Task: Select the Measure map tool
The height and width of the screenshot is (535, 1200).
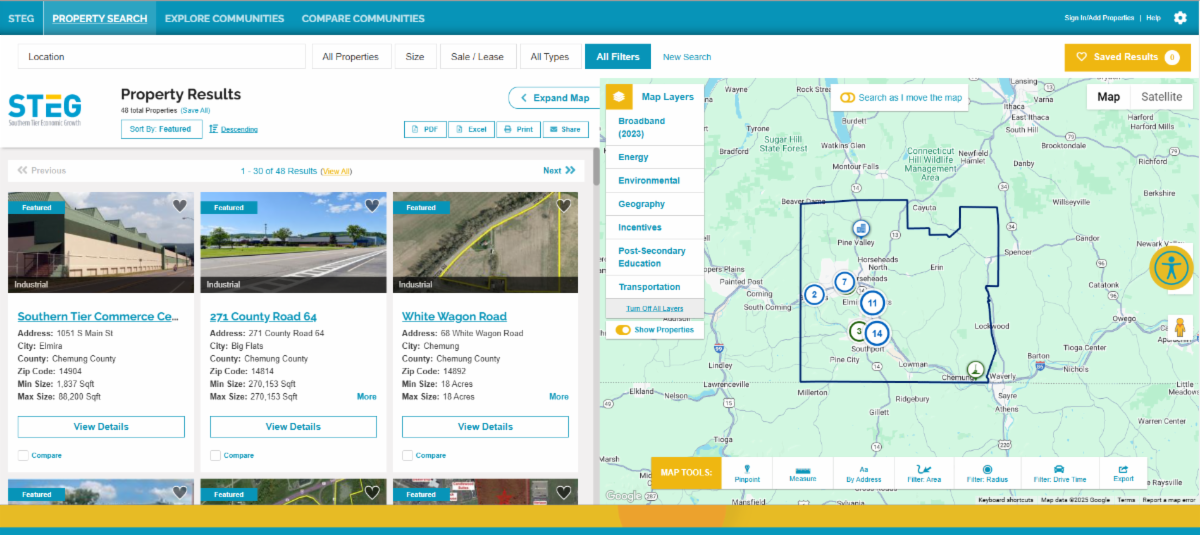Action: pos(802,473)
